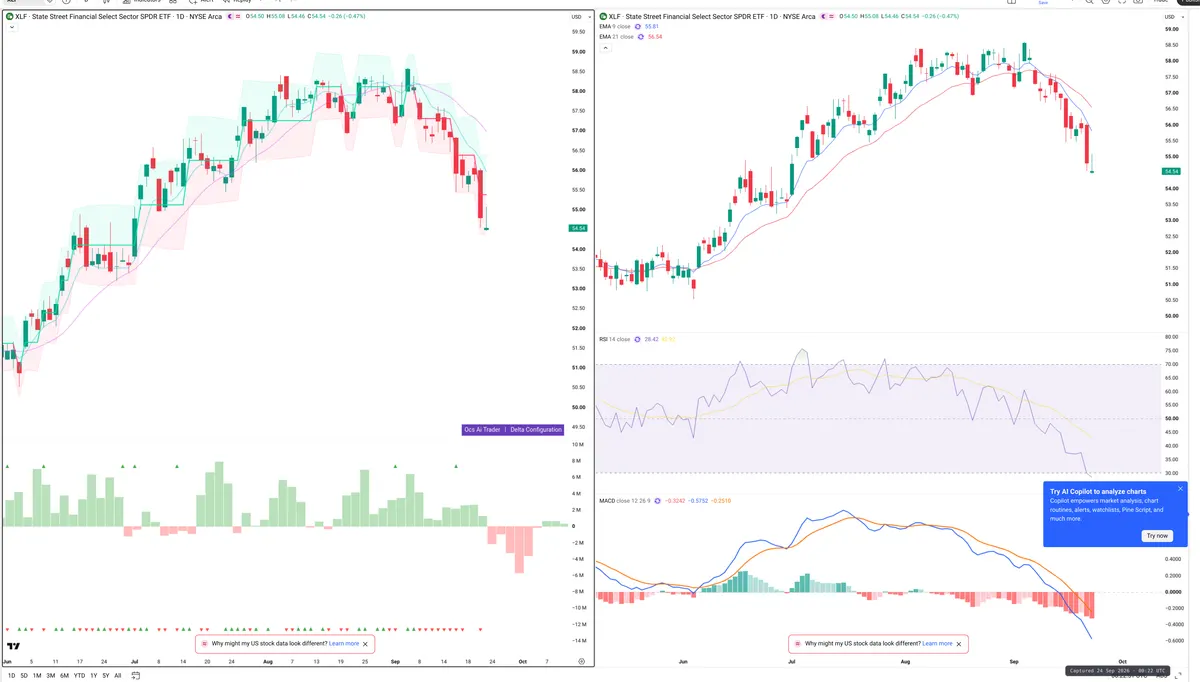The image size is (1200, 682).
Task: Click the market status moon icon in left chart
Action: [230, 17]
